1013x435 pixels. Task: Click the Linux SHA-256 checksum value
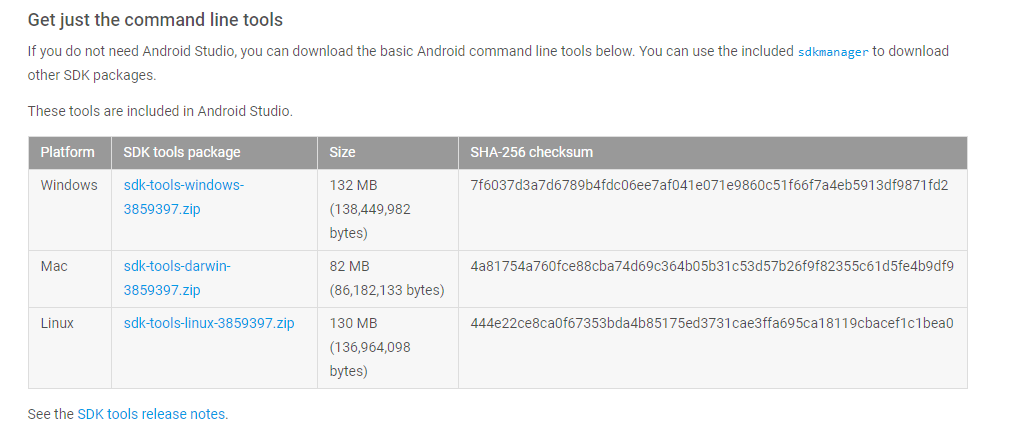pyautogui.click(x=712, y=323)
